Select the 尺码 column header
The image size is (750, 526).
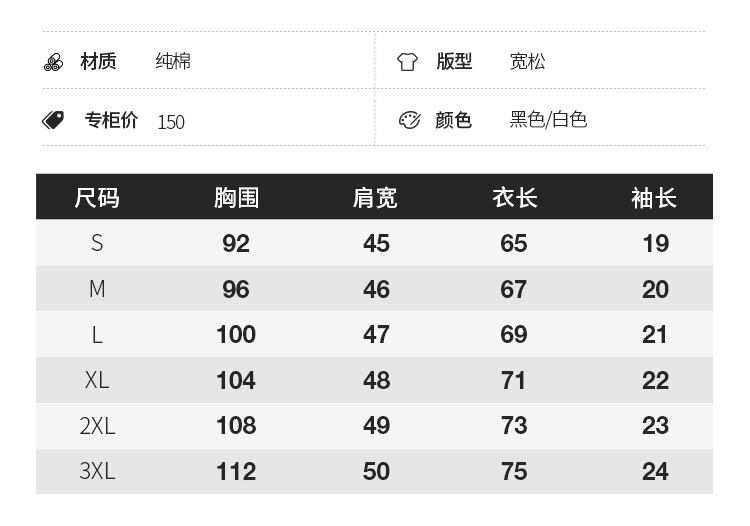[97, 198]
